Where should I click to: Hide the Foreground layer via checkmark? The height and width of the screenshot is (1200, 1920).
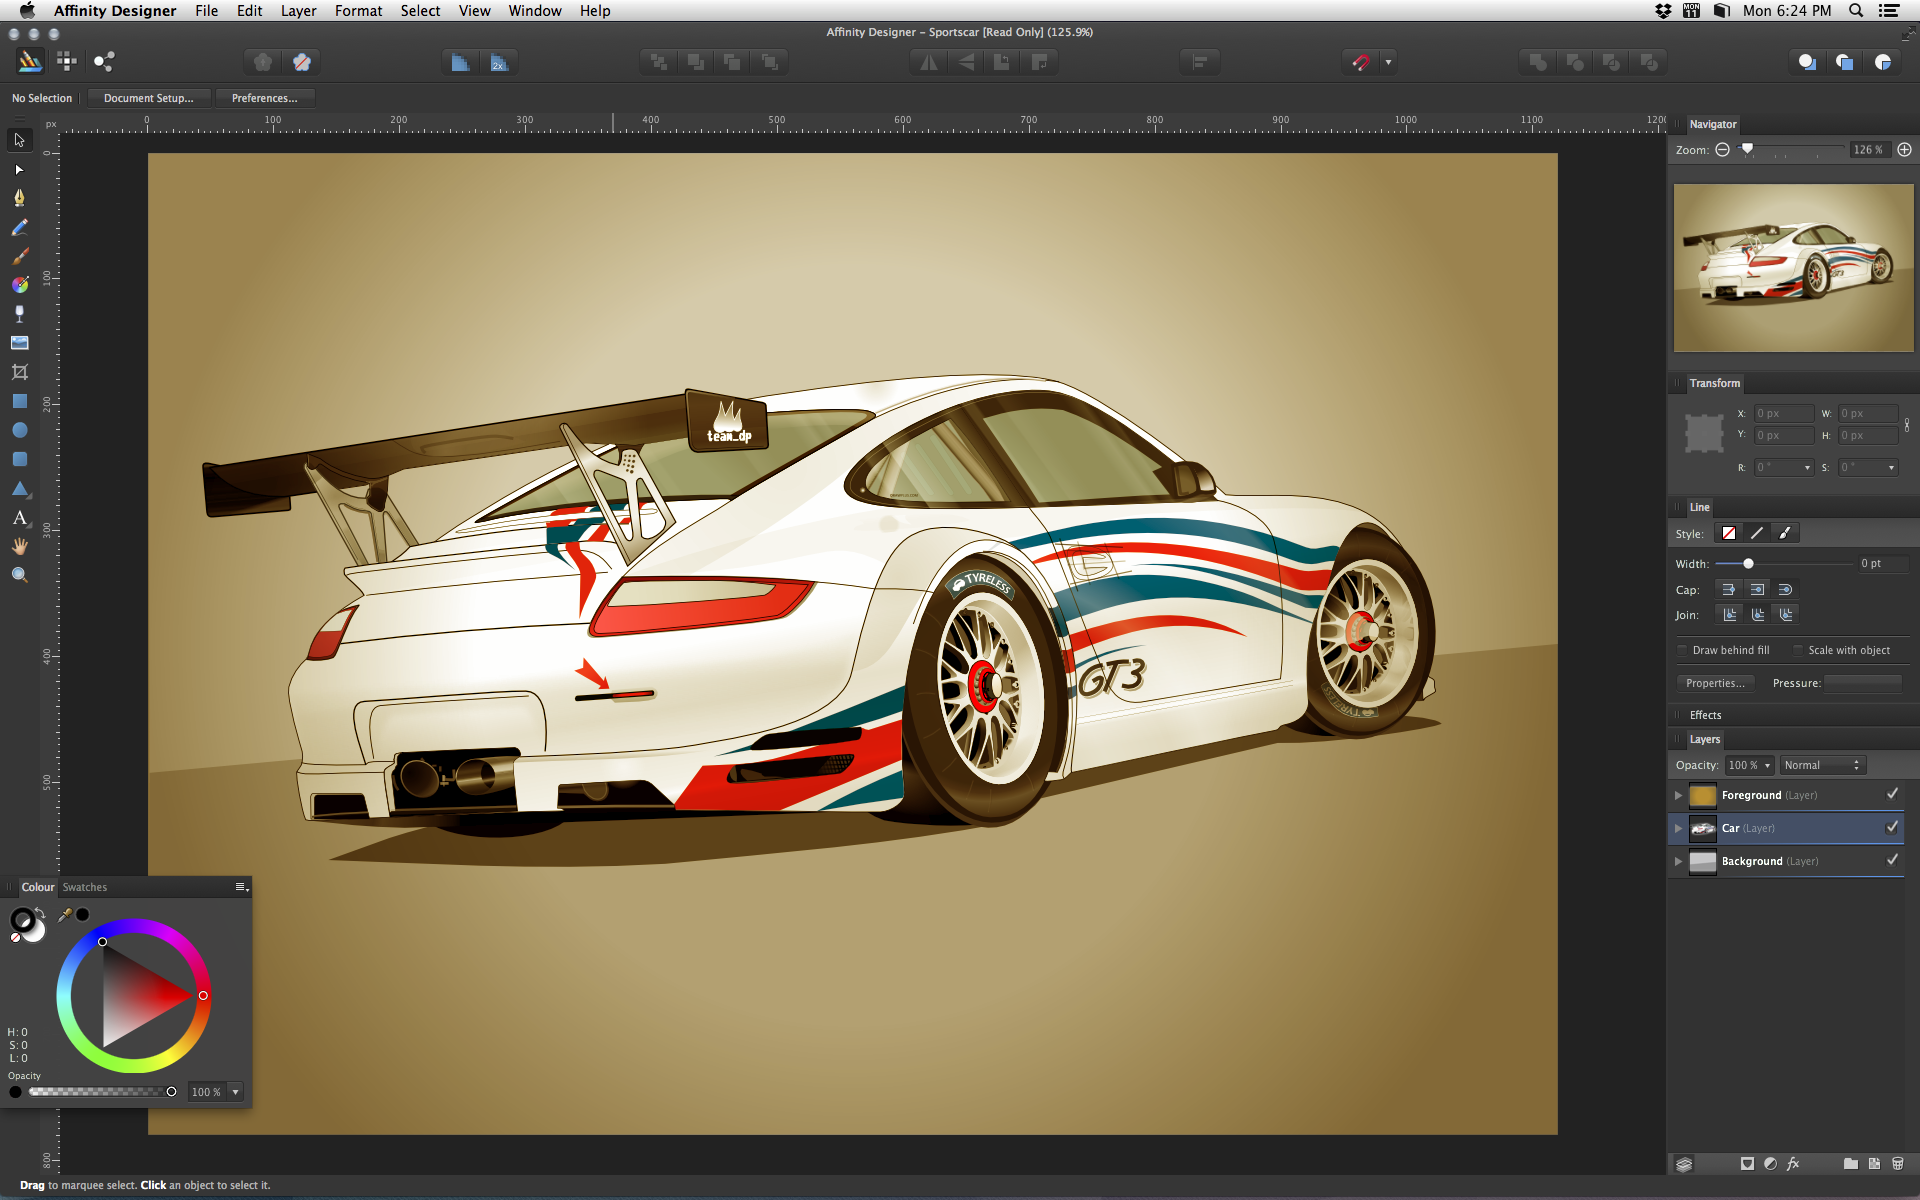(x=1892, y=794)
